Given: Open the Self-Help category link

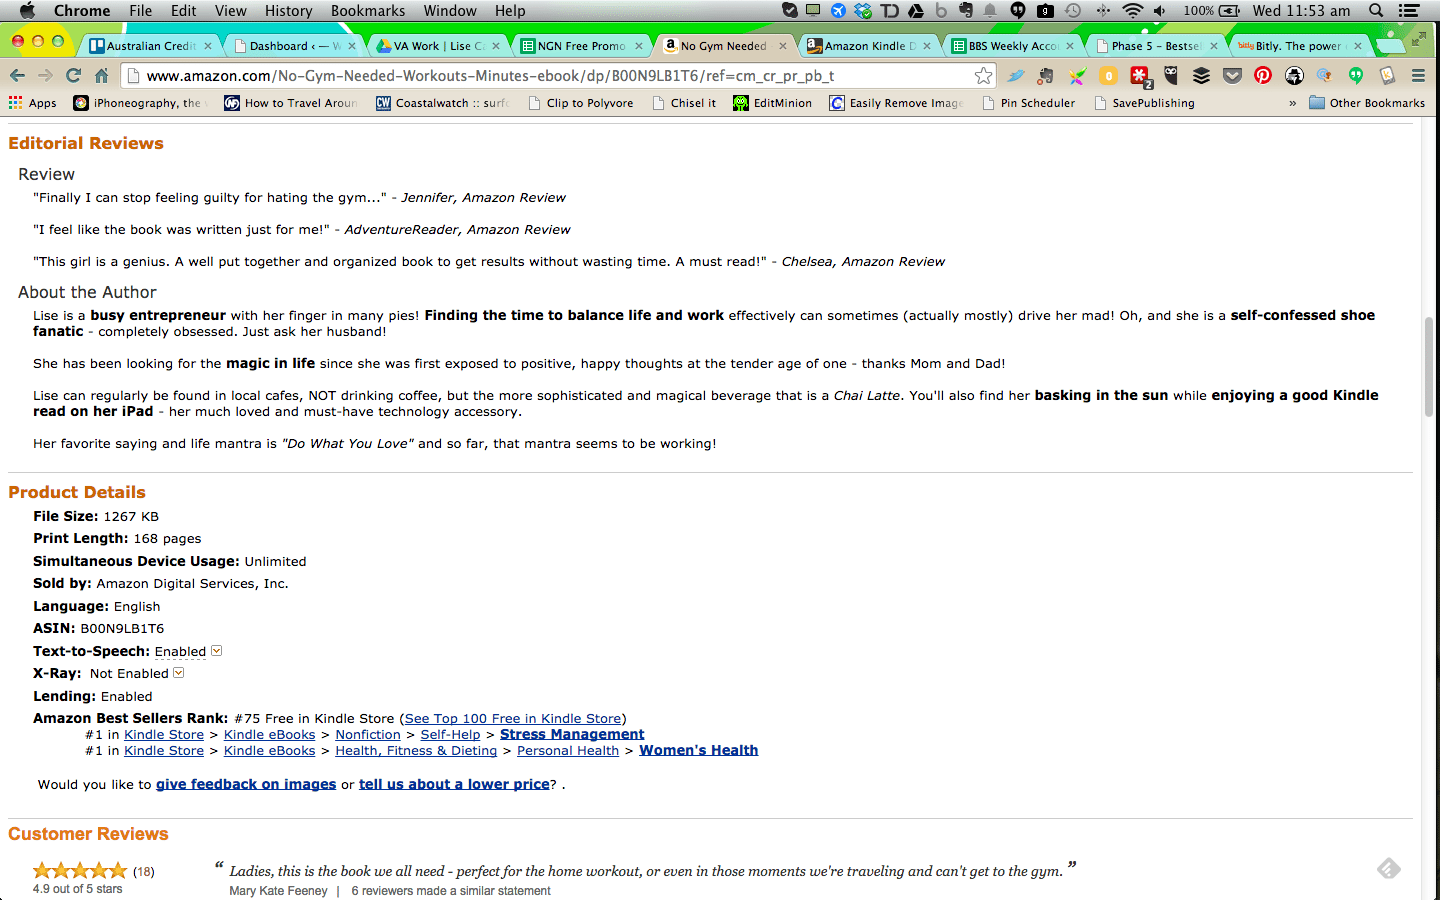Looking at the screenshot, I should (x=450, y=734).
